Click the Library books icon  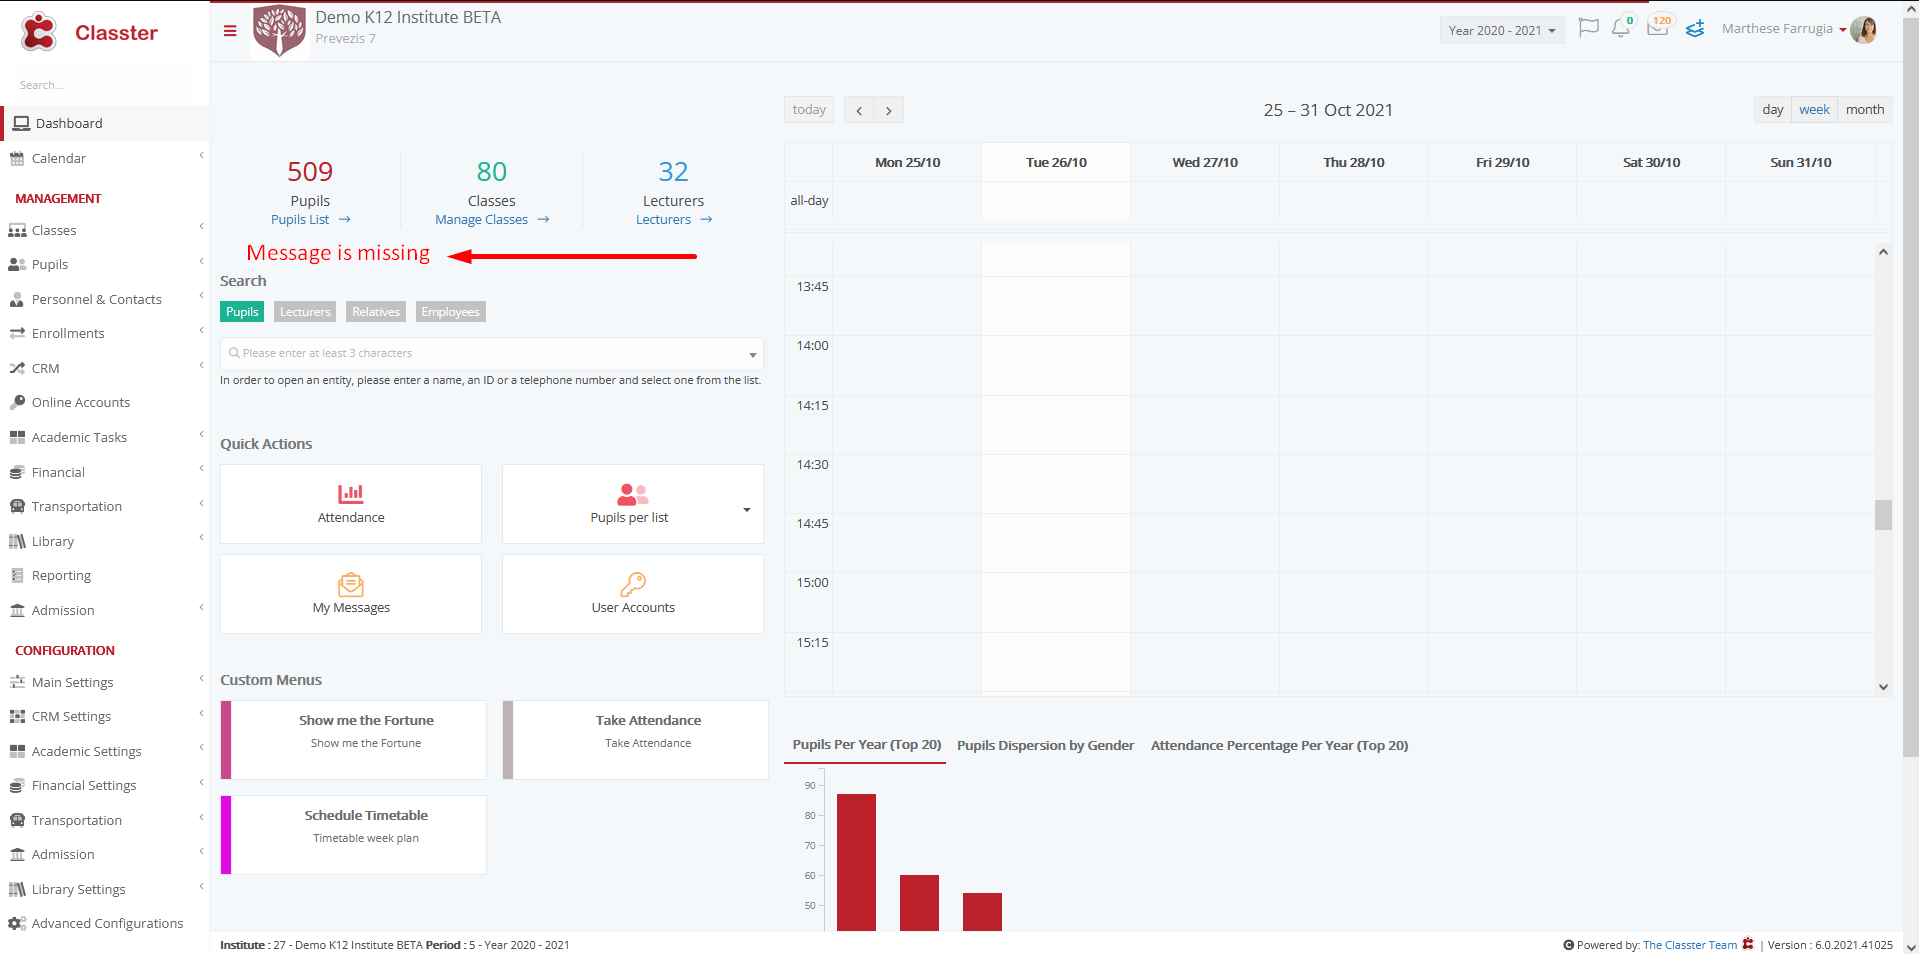(17, 541)
